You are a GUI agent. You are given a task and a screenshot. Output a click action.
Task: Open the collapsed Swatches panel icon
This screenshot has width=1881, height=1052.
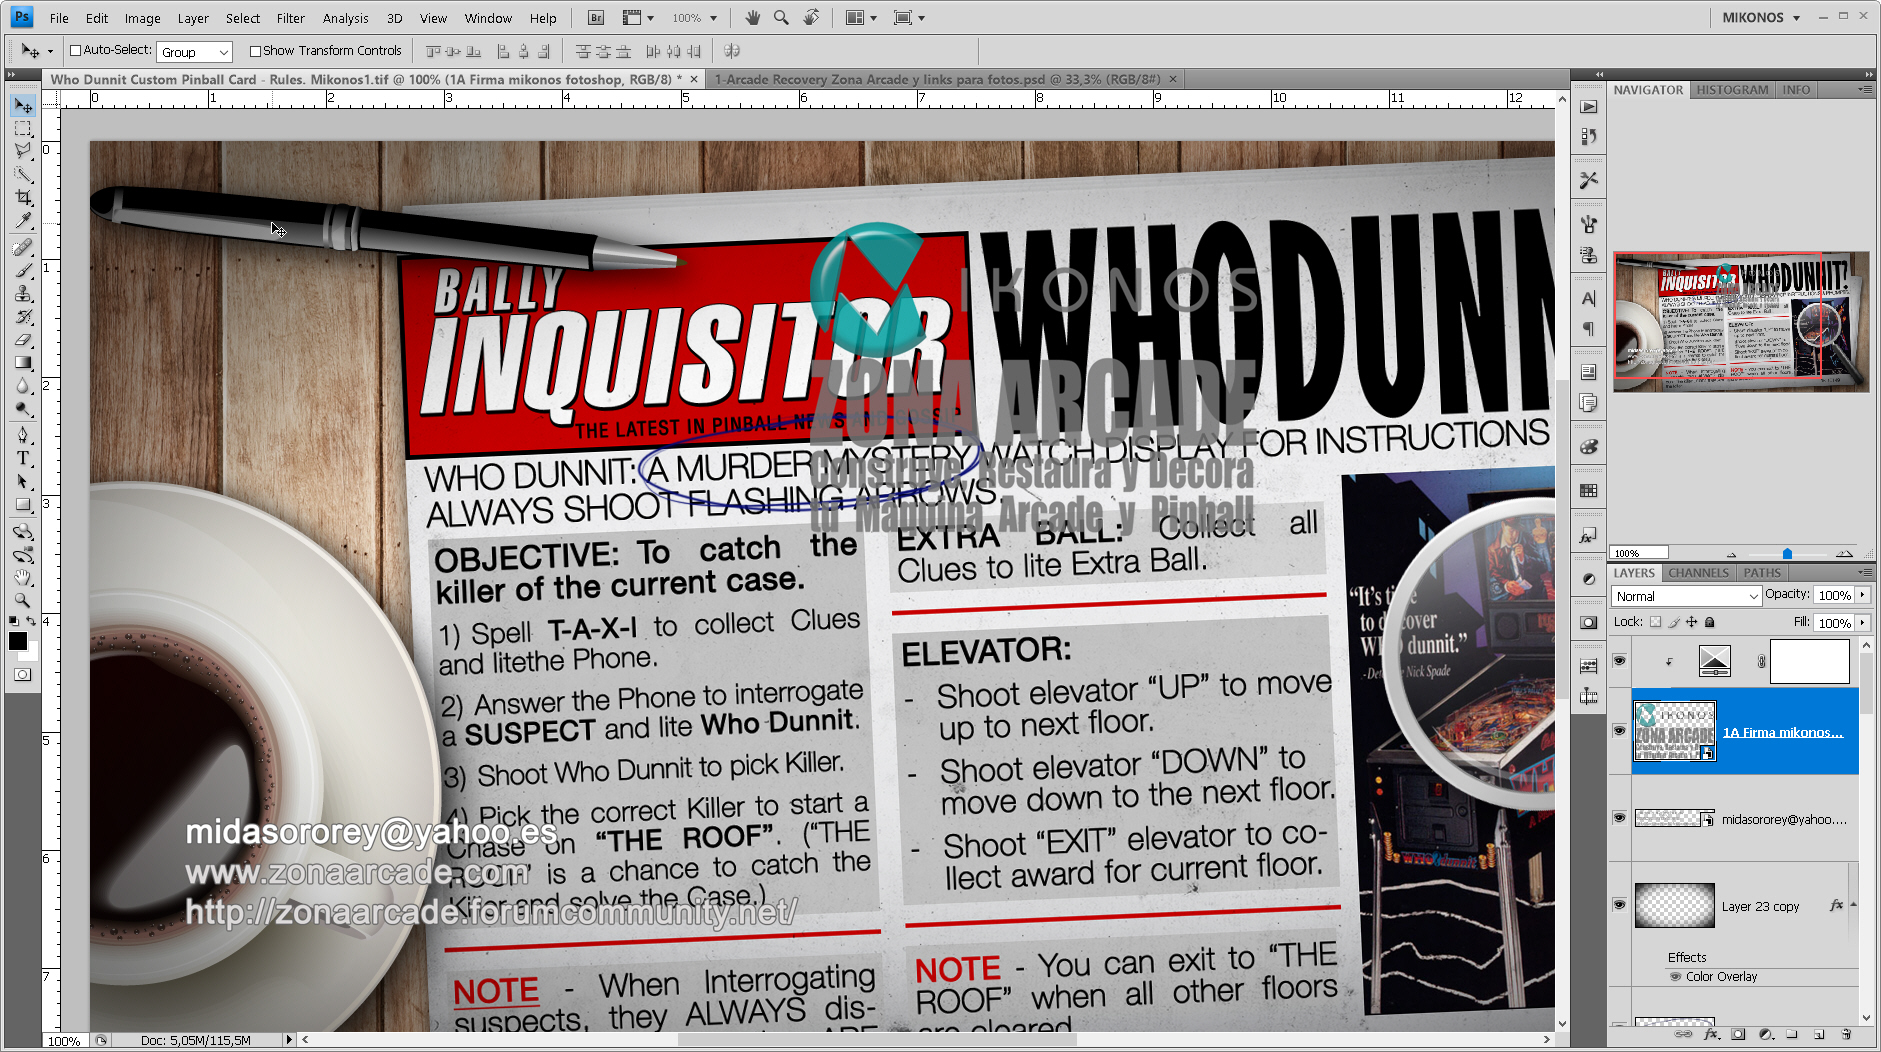pos(1589,491)
